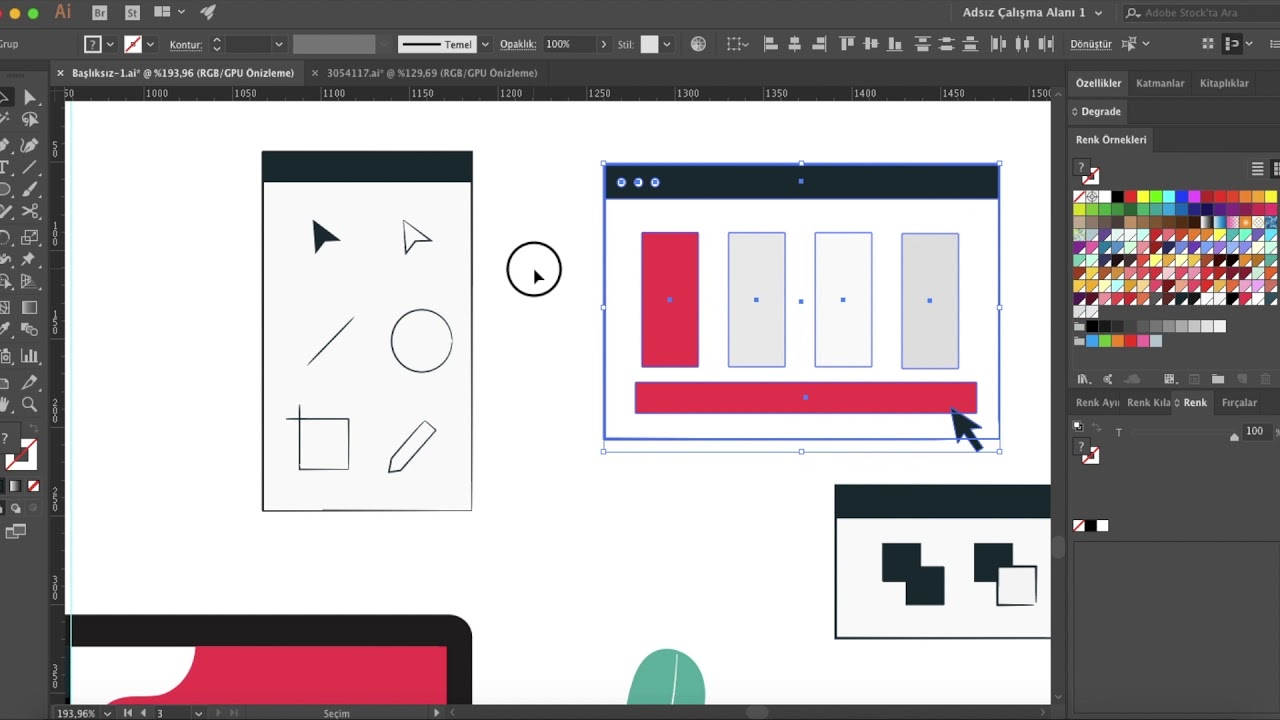
Task: Open the Adsız Çalışma Alanı 1 workspace dropdown
Action: [x=1032, y=13]
